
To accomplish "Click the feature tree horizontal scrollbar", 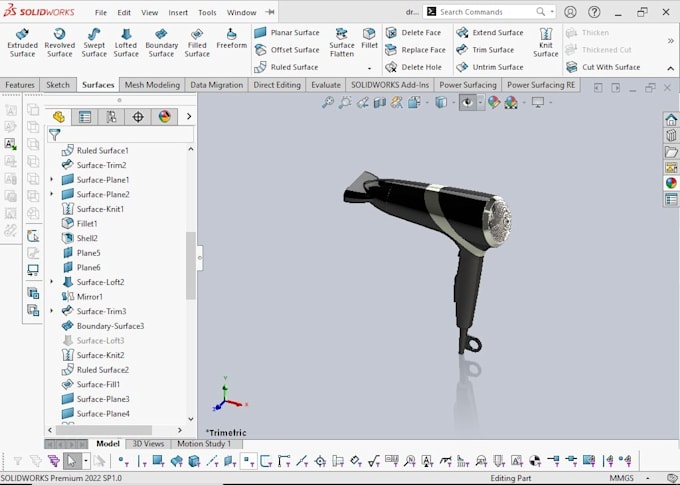I will [104, 430].
